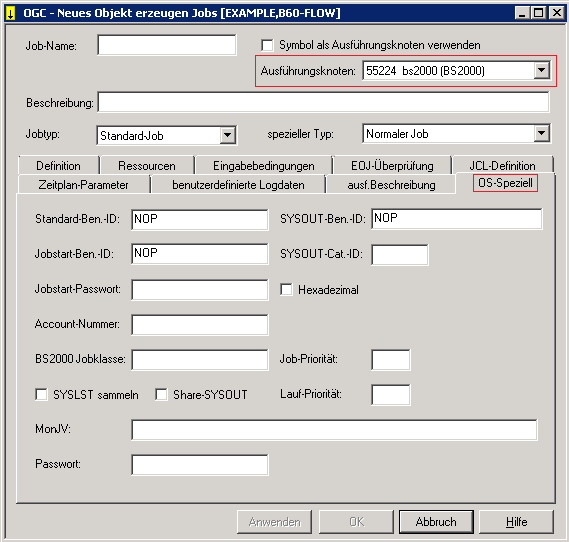Focus the Jobstart-Ben.-ID field
The height and width of the screenshot is (542, 569).
point(200,254)
